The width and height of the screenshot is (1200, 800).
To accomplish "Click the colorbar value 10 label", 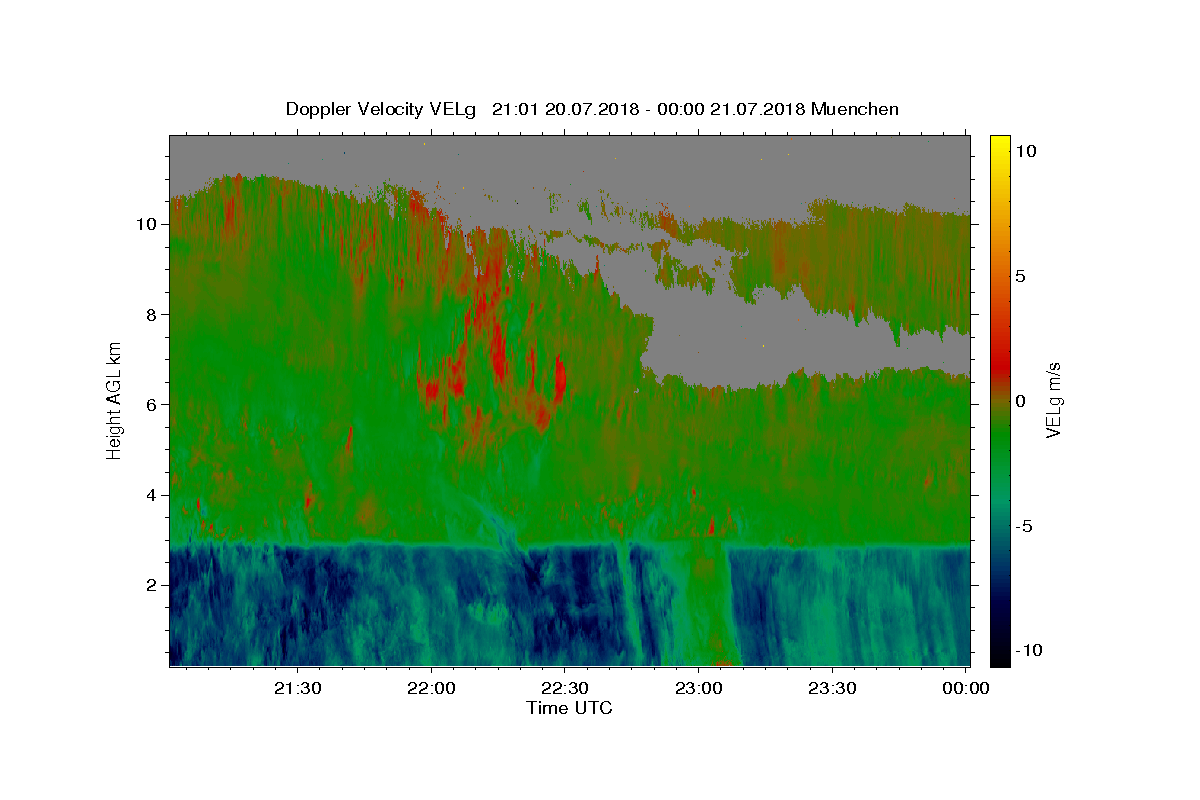I will tap(1027, 150).
